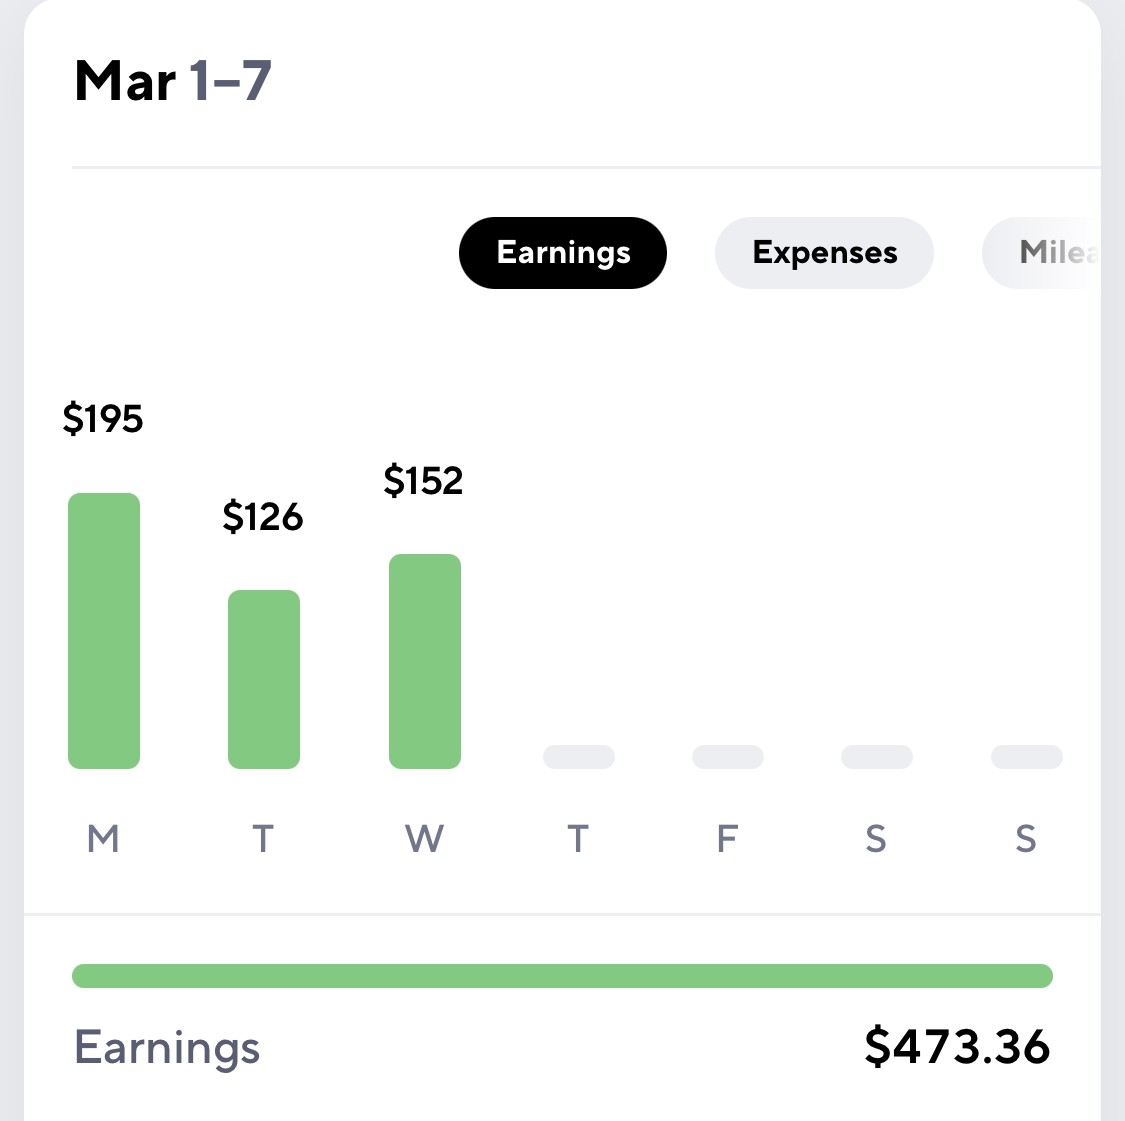Select the F day label
The image size is (1125, 1121).
pos(728,838)
